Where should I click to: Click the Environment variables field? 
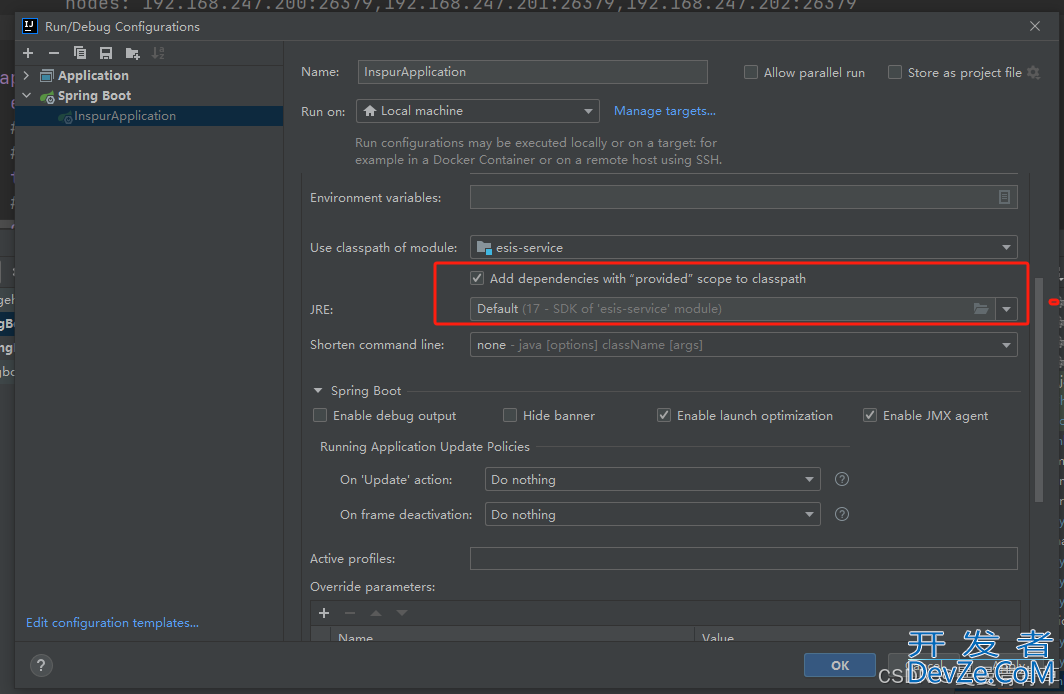[744, 197]
